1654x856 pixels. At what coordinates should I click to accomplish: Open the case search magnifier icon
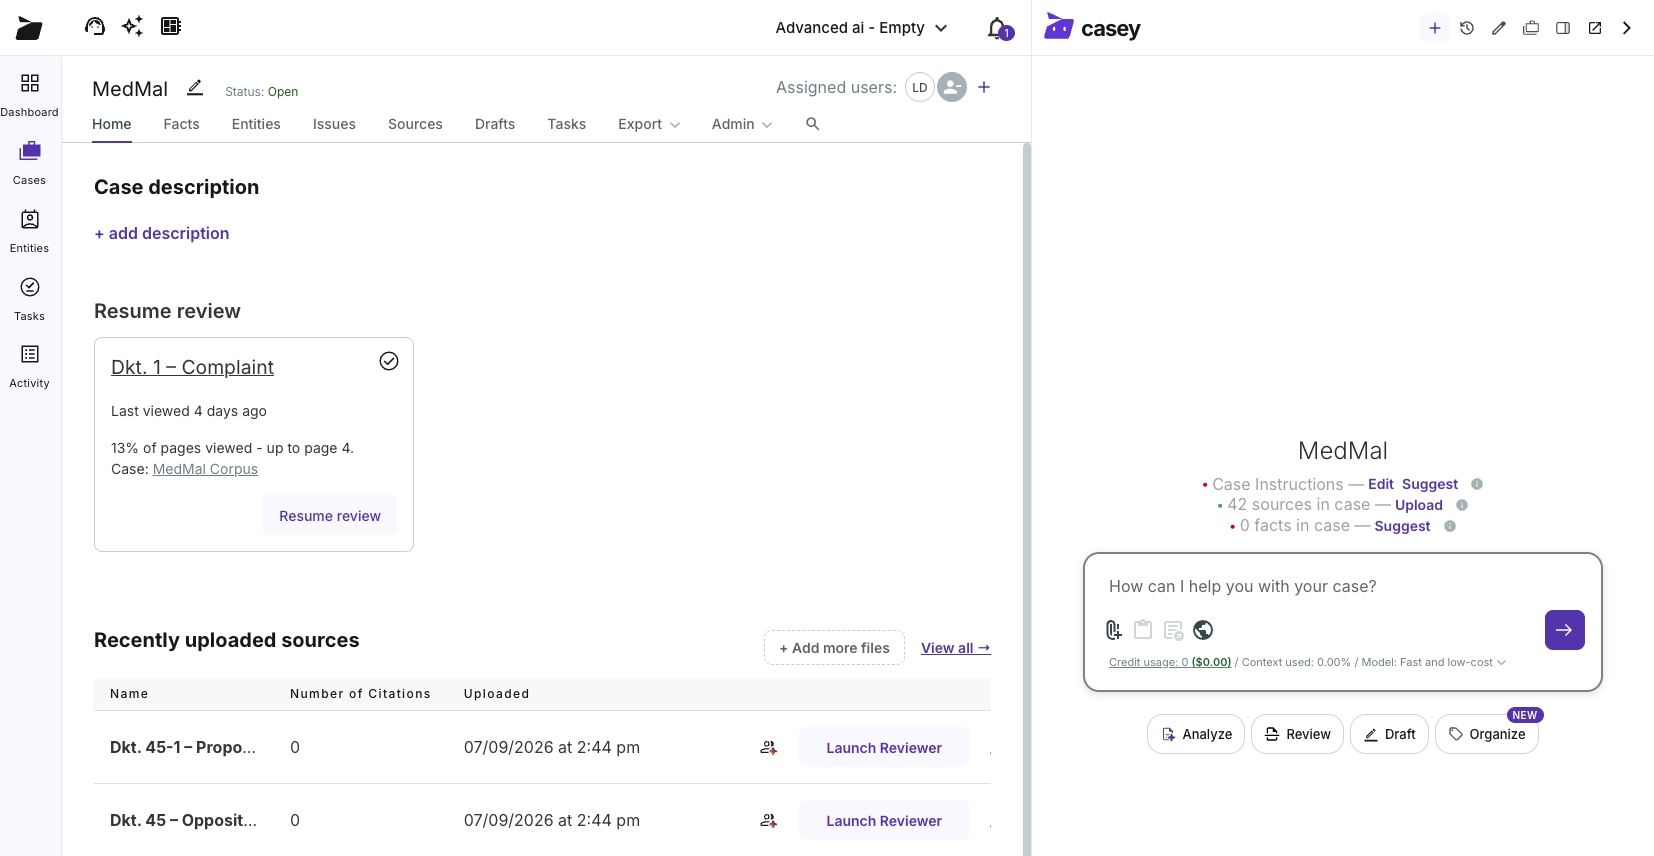click(x=813, y=124)
